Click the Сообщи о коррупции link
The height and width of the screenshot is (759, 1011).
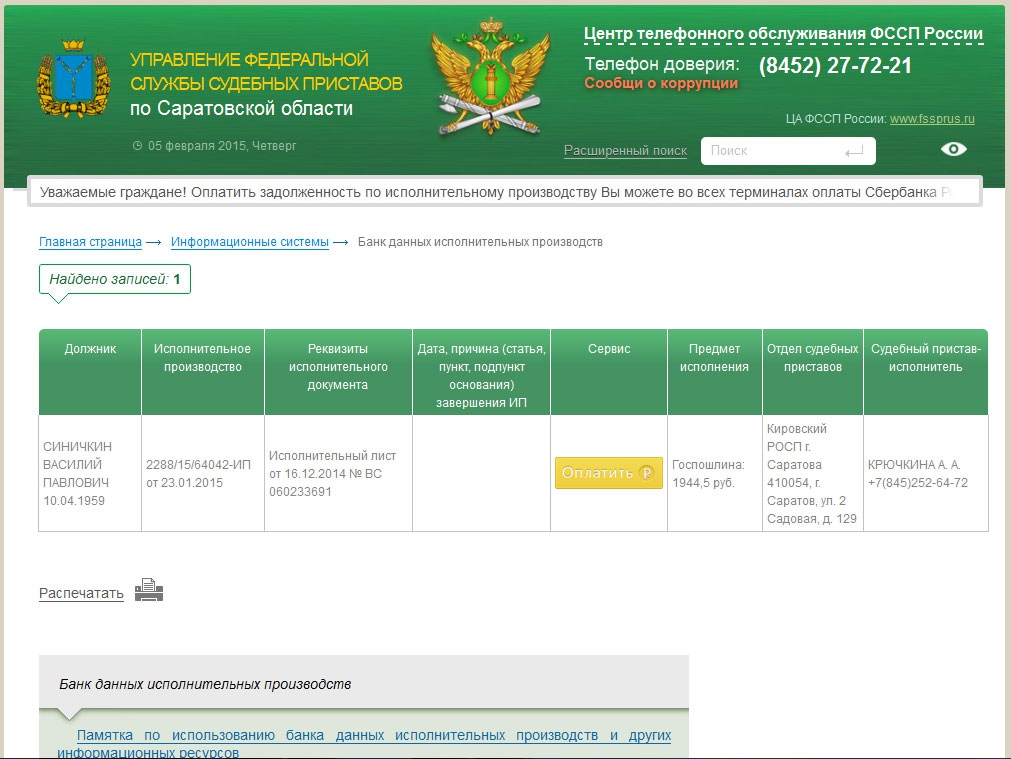(x=661, y=84)
